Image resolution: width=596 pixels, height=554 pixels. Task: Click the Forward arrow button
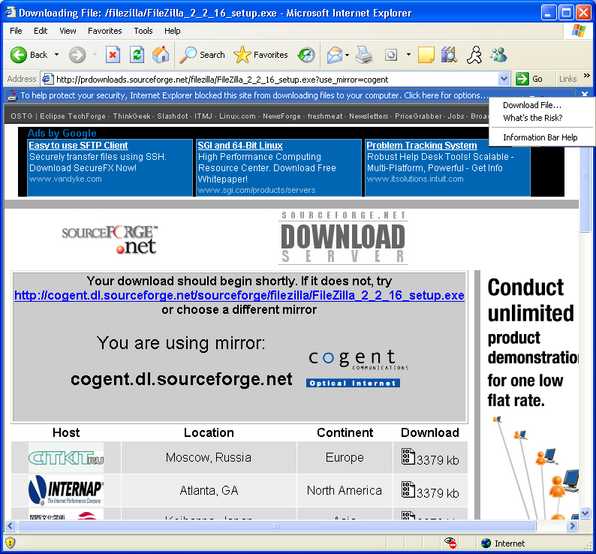[x=77, y=55]
